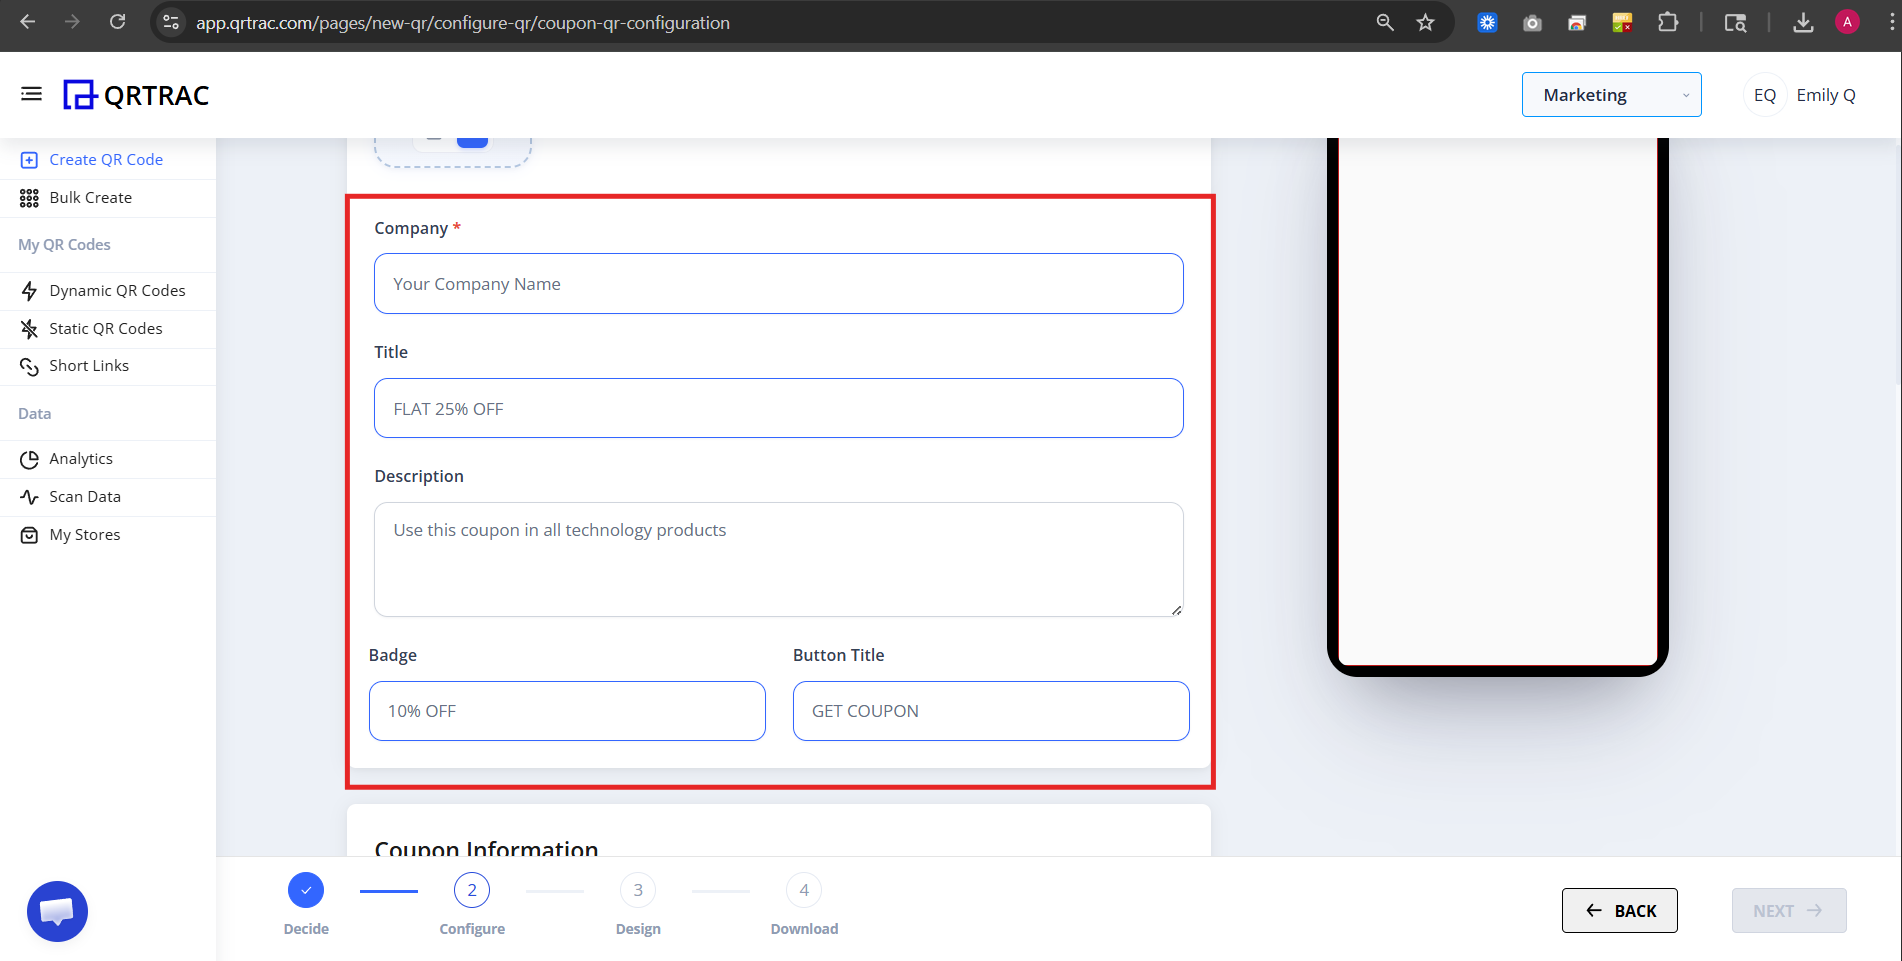Viewport: 1902px width, 961px height.
Task: Open the chat support widget
Action: click(57, 911)
